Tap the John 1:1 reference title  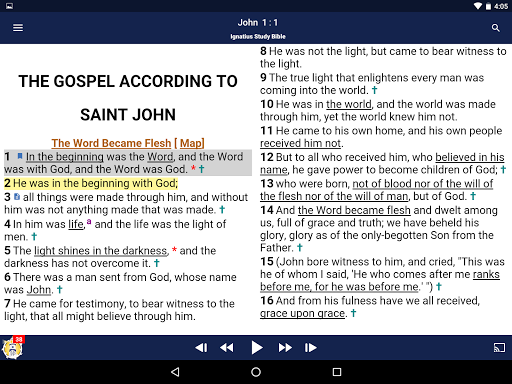[x=258, y=23]
